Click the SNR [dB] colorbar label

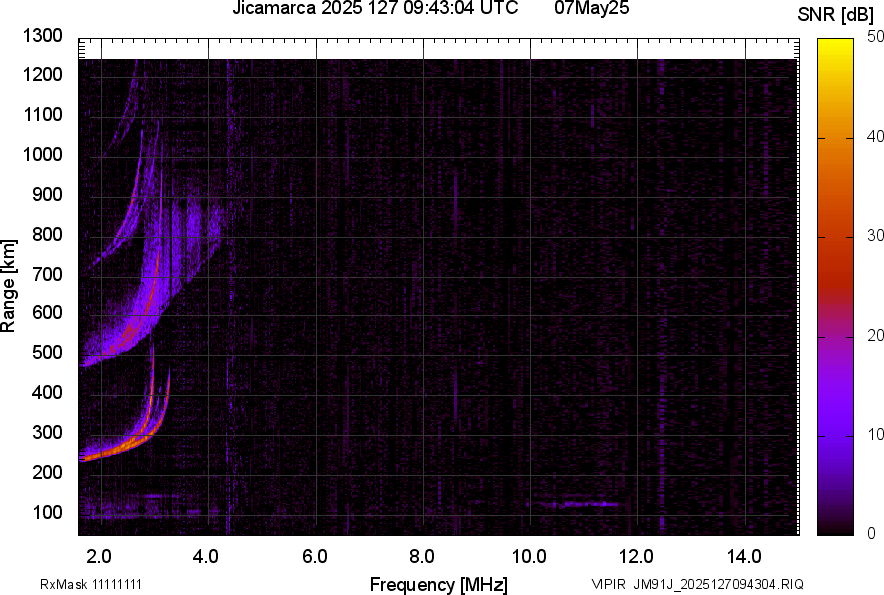coord(836,15)
